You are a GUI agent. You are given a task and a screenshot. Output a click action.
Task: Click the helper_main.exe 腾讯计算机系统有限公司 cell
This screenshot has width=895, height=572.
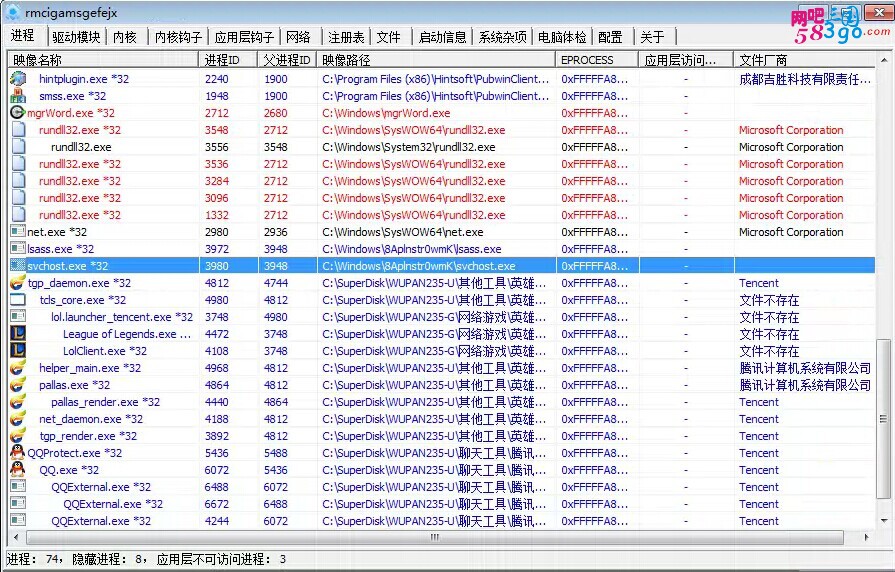[805, 368]
